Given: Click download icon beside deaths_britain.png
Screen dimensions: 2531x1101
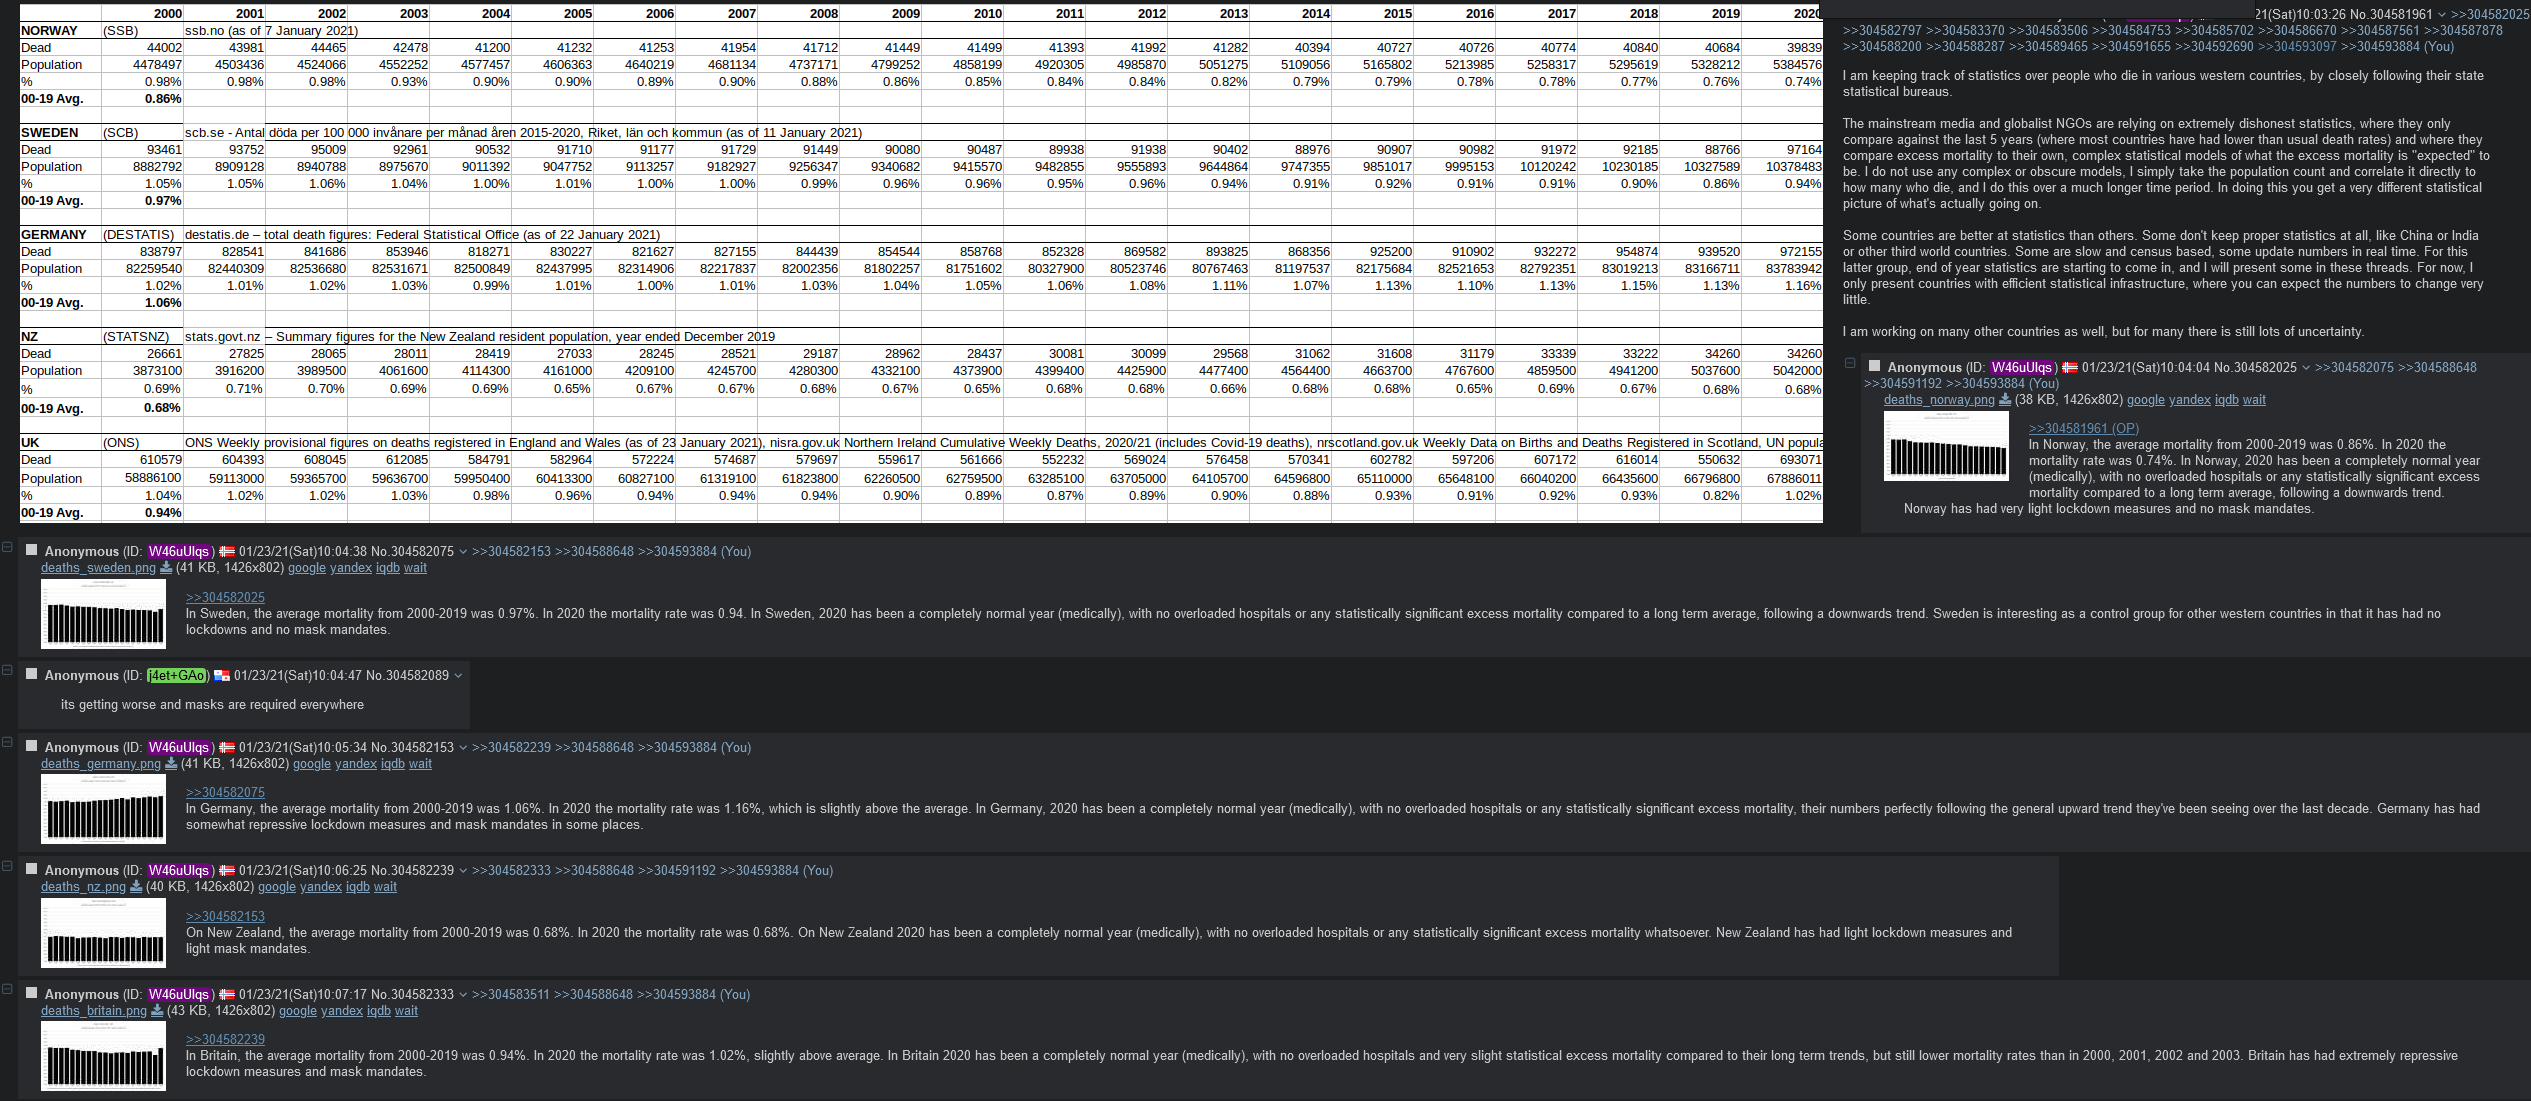Looking at the screenshot, I should [x=157, y=1011].
